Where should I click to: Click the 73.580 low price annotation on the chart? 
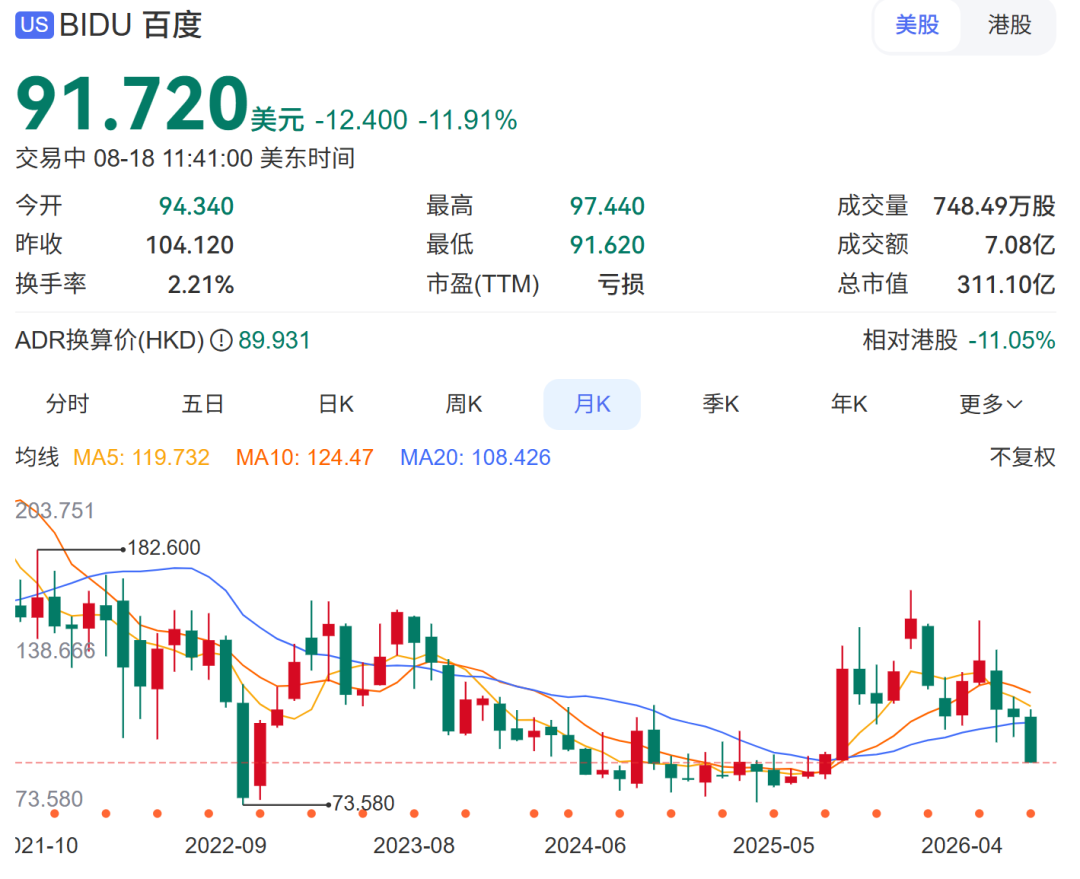click(x=363, y=803)
